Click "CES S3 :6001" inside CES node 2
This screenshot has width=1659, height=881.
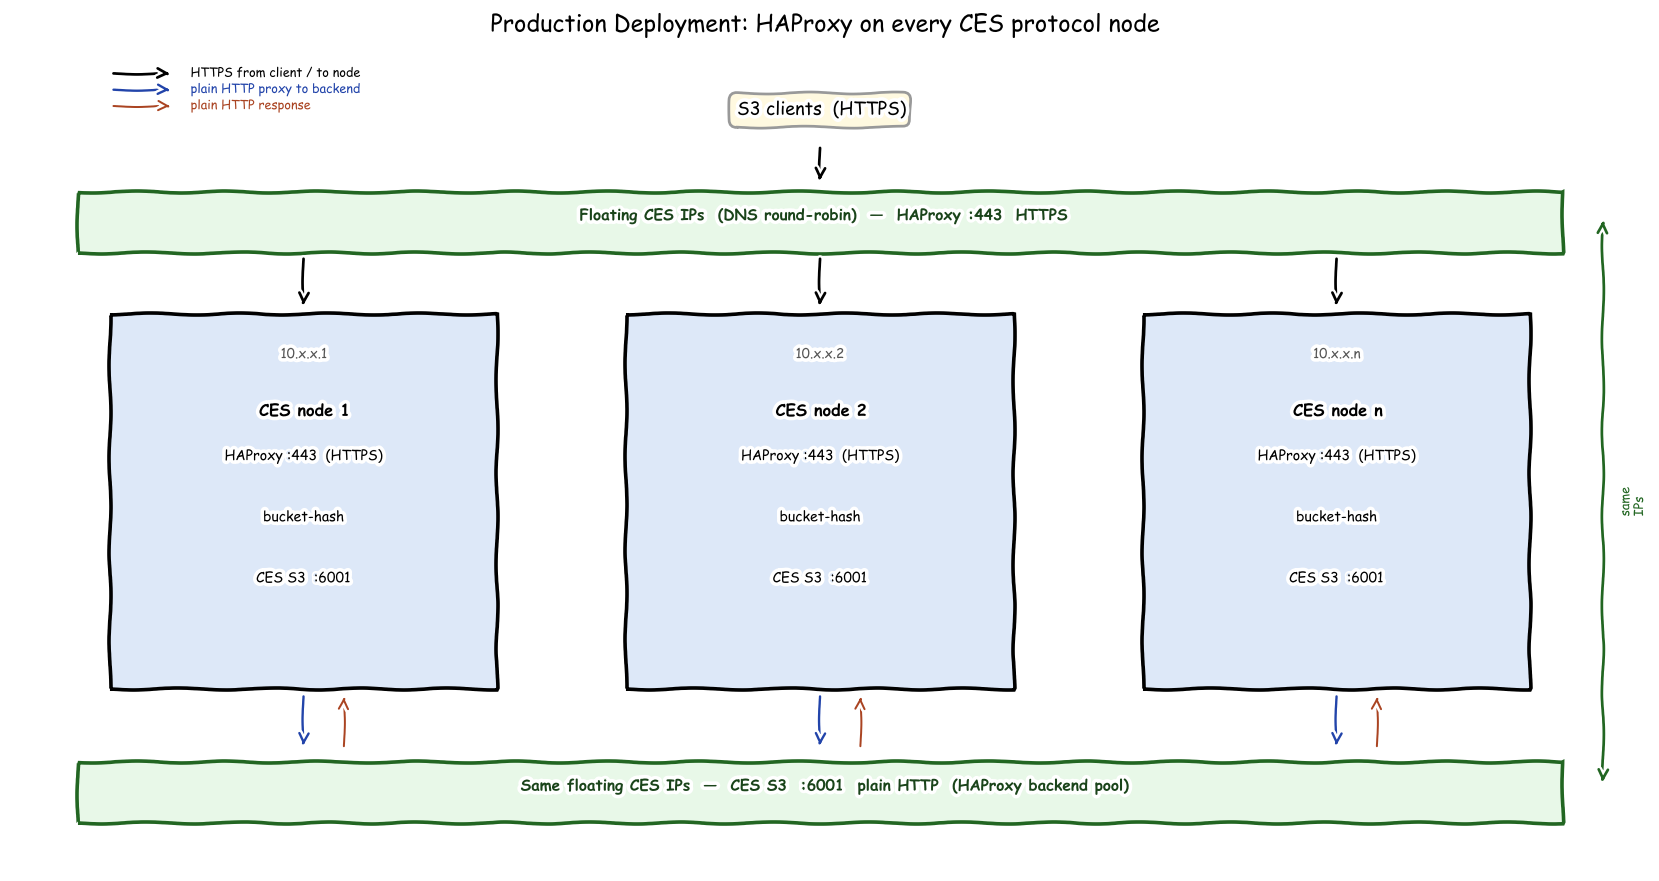tap(820, 577)
